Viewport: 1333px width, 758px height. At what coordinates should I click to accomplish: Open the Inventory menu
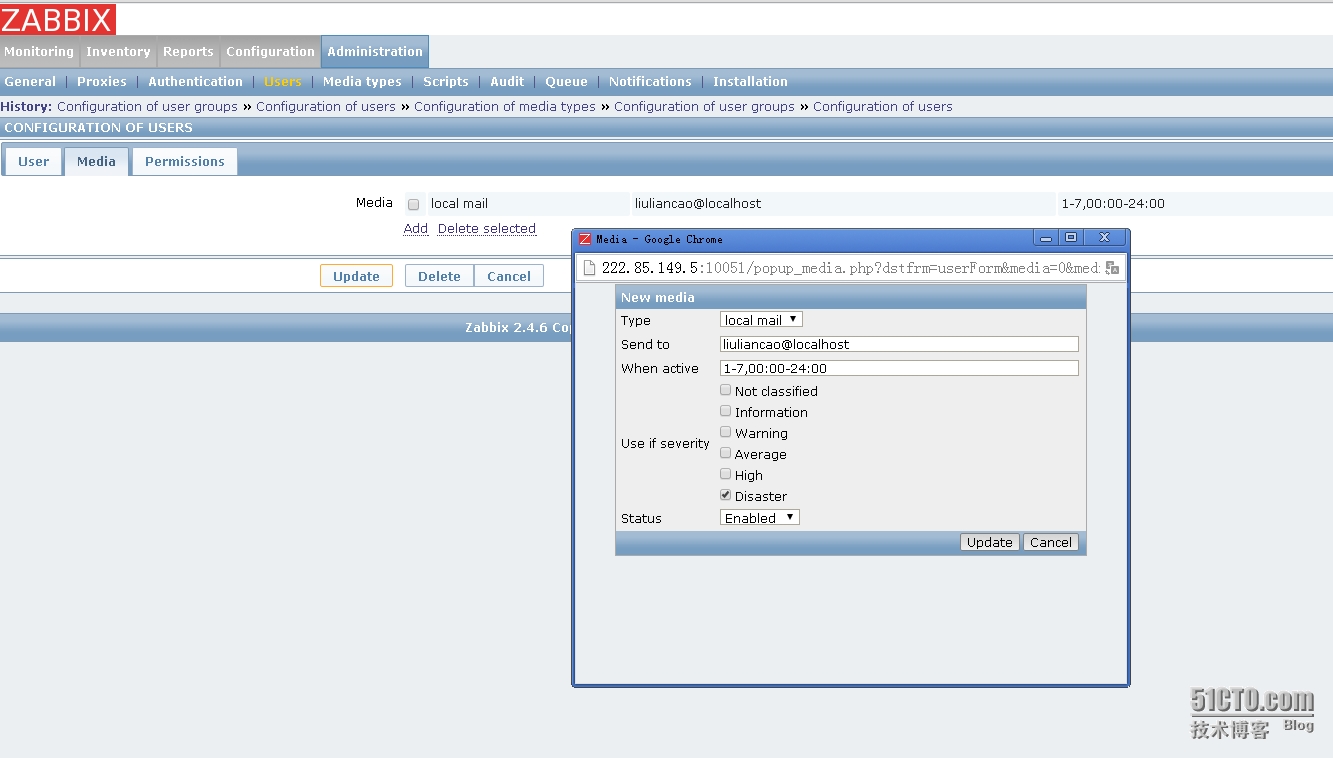tap(118, 52)
